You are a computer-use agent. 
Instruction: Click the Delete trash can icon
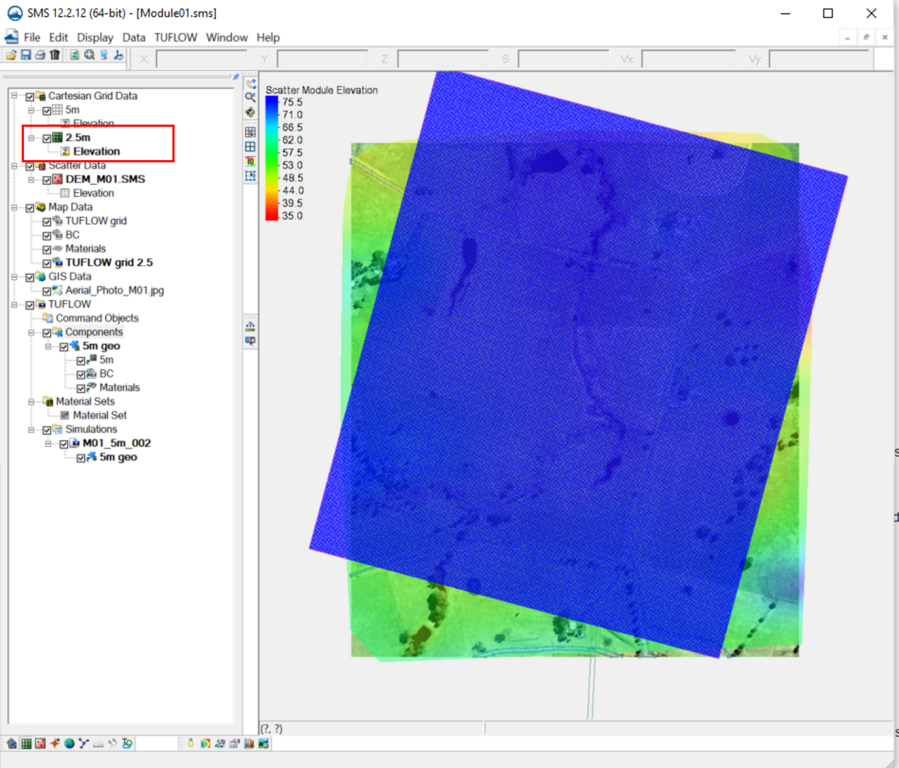[x=55, y=55]
